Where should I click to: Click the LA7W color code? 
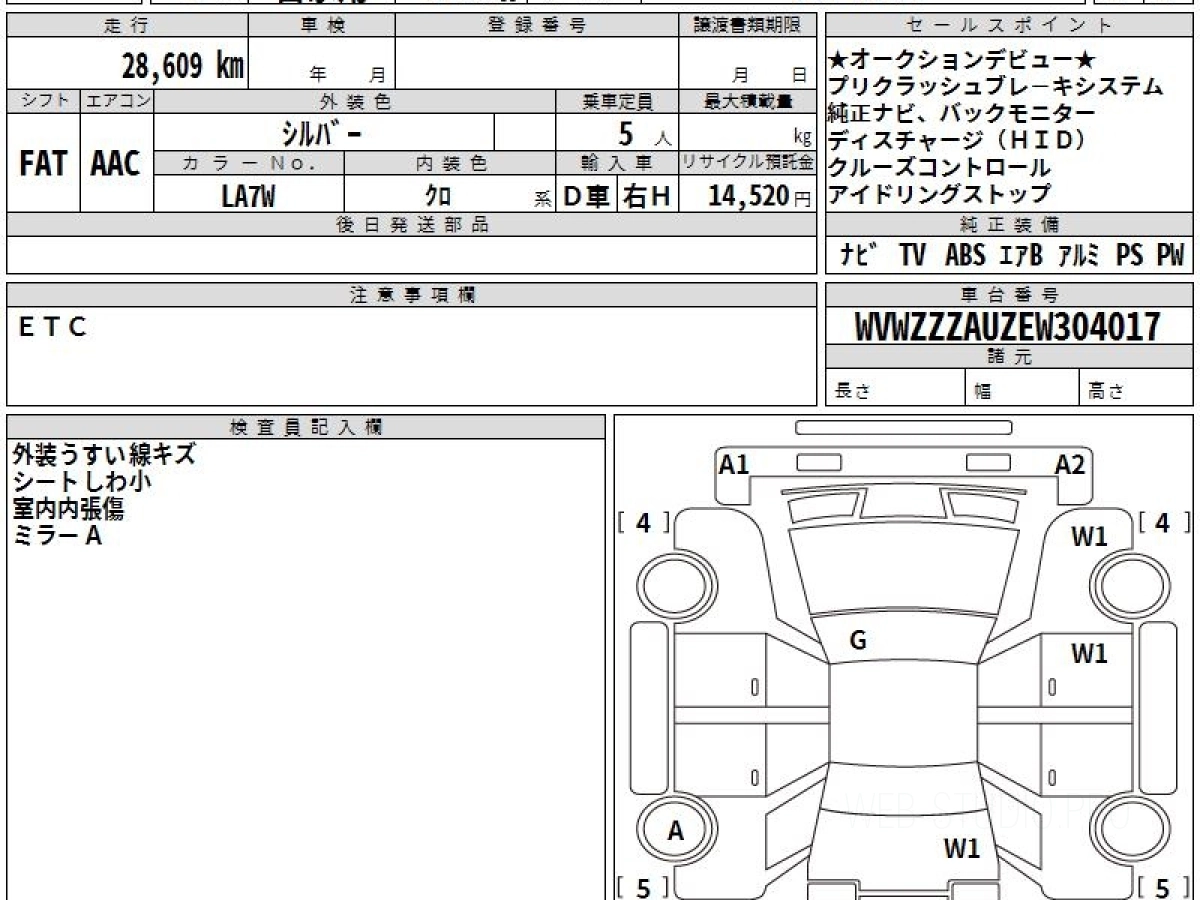coord(249,196)
